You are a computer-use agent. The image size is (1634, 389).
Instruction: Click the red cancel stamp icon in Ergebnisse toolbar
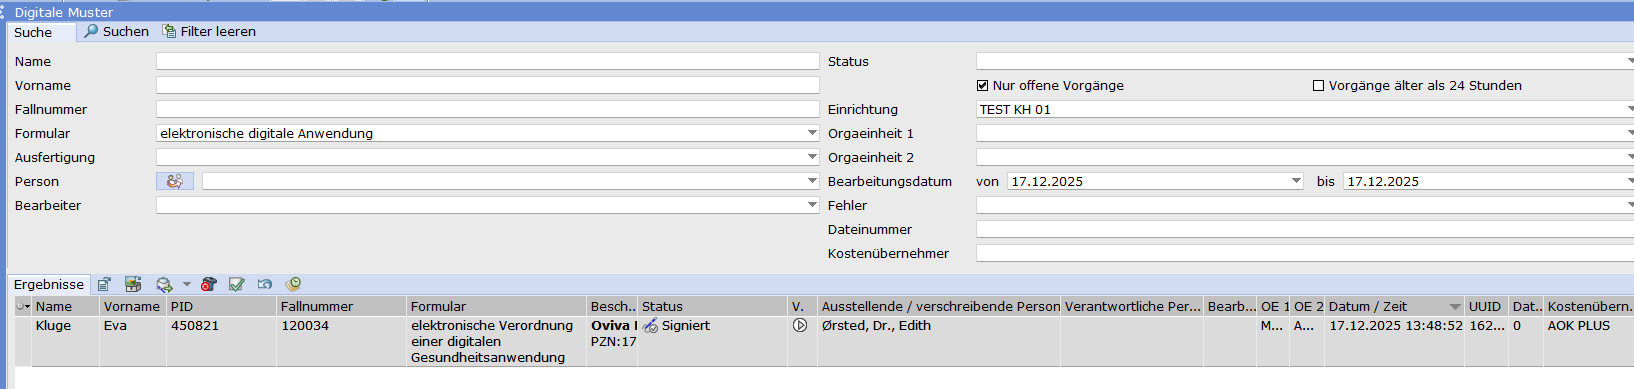point(208,285)
